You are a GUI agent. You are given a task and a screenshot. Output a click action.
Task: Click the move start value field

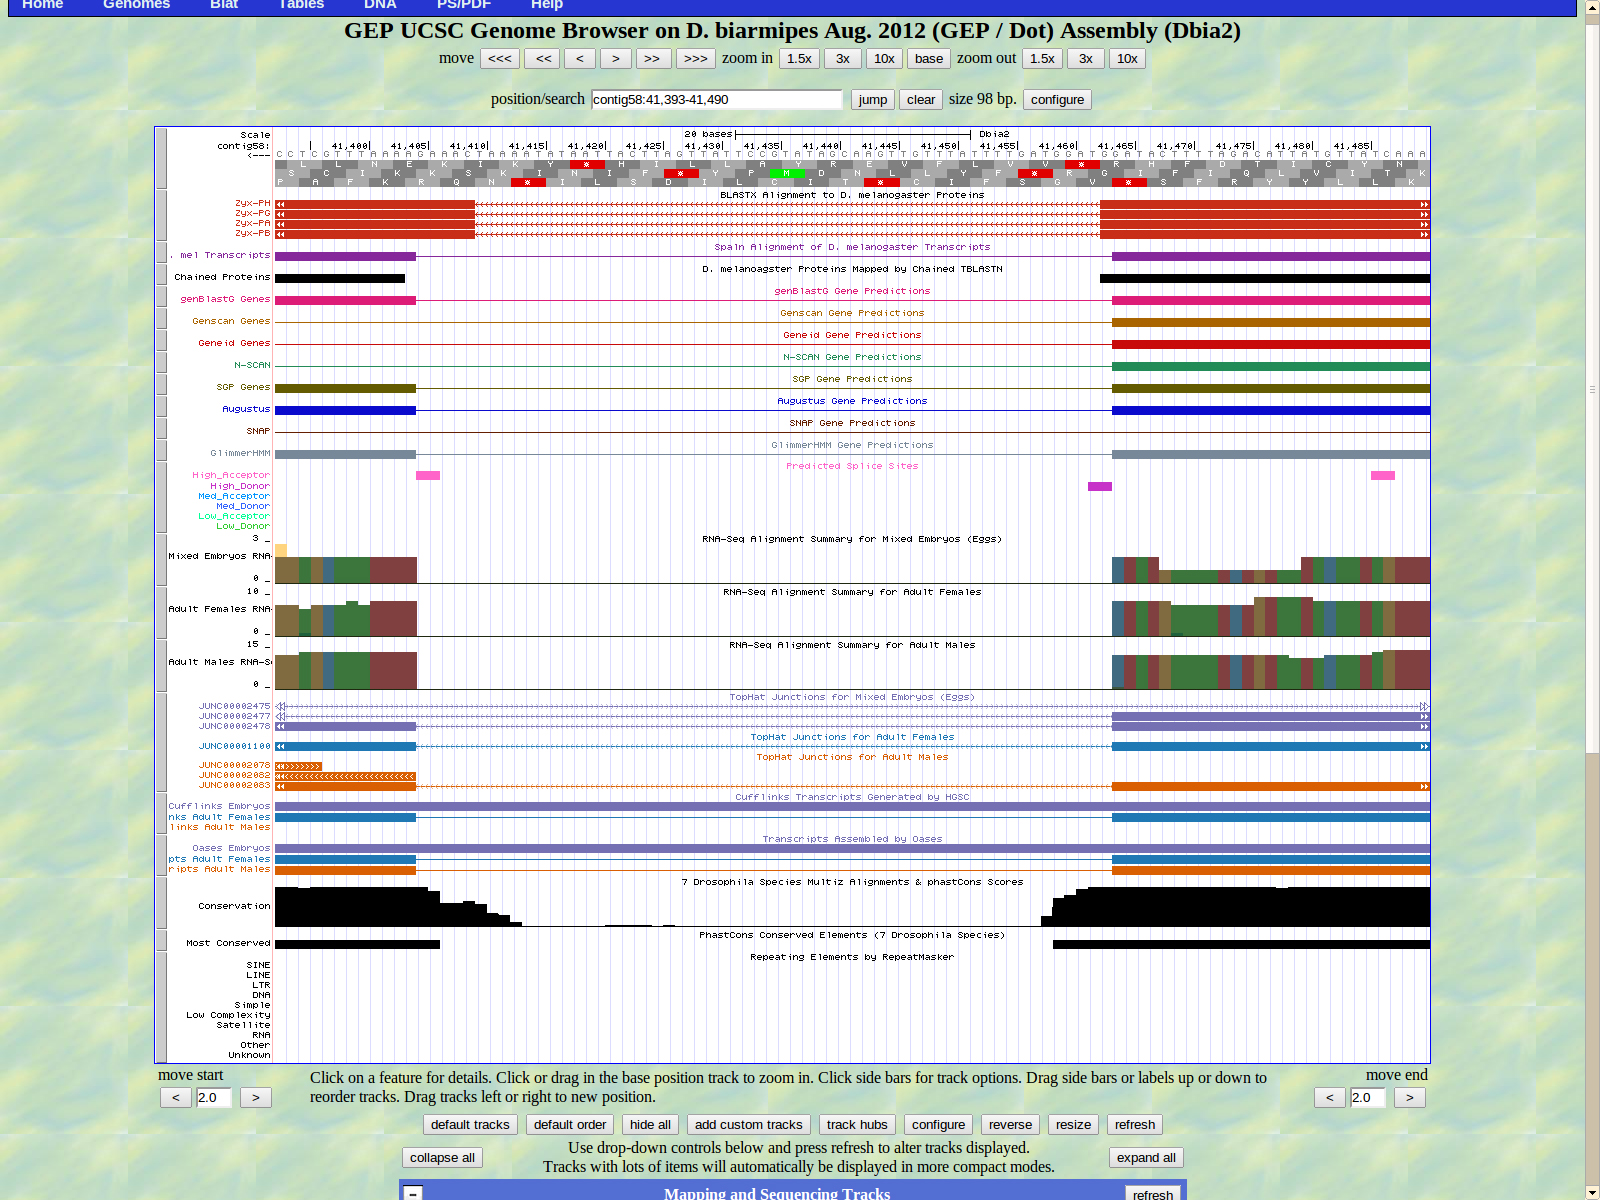pyautogui.click(x=214, y=1098)
